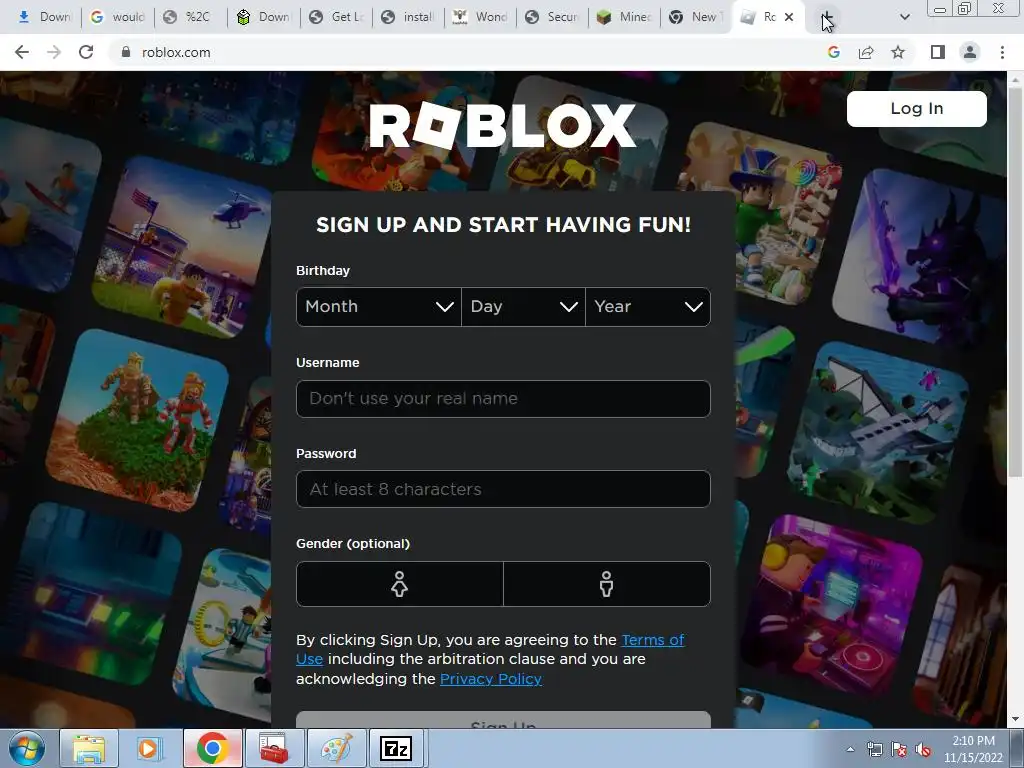Click the muted volume tray icon
This screenshot has width=1024, height=768.
[923, 749]
